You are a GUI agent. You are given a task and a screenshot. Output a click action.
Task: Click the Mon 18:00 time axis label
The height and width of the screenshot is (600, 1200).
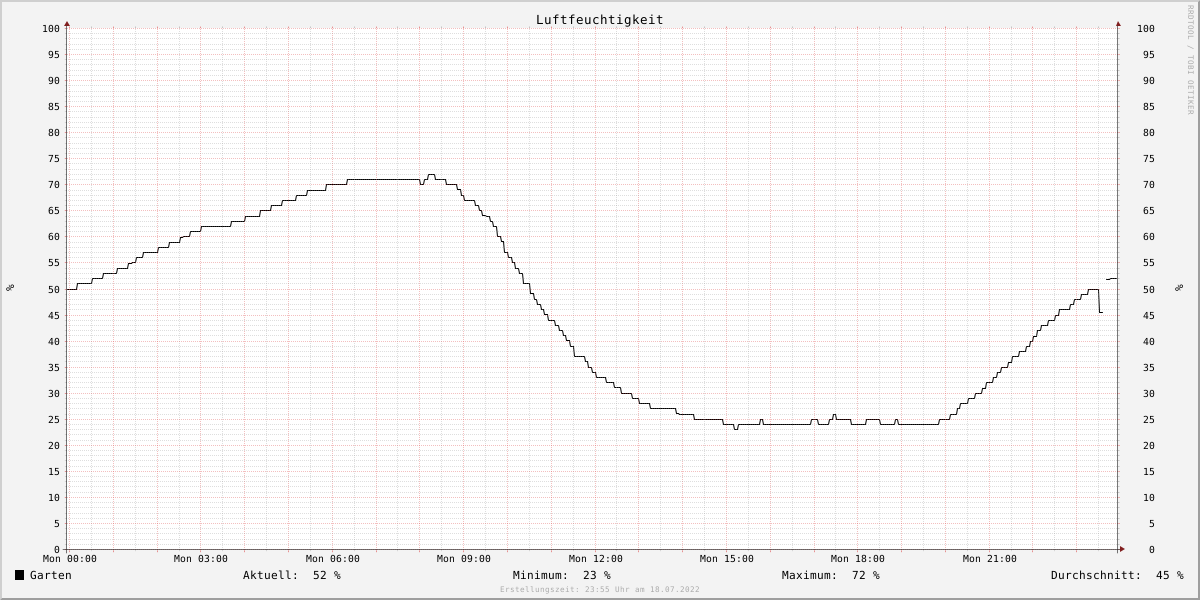pos(858,559)
